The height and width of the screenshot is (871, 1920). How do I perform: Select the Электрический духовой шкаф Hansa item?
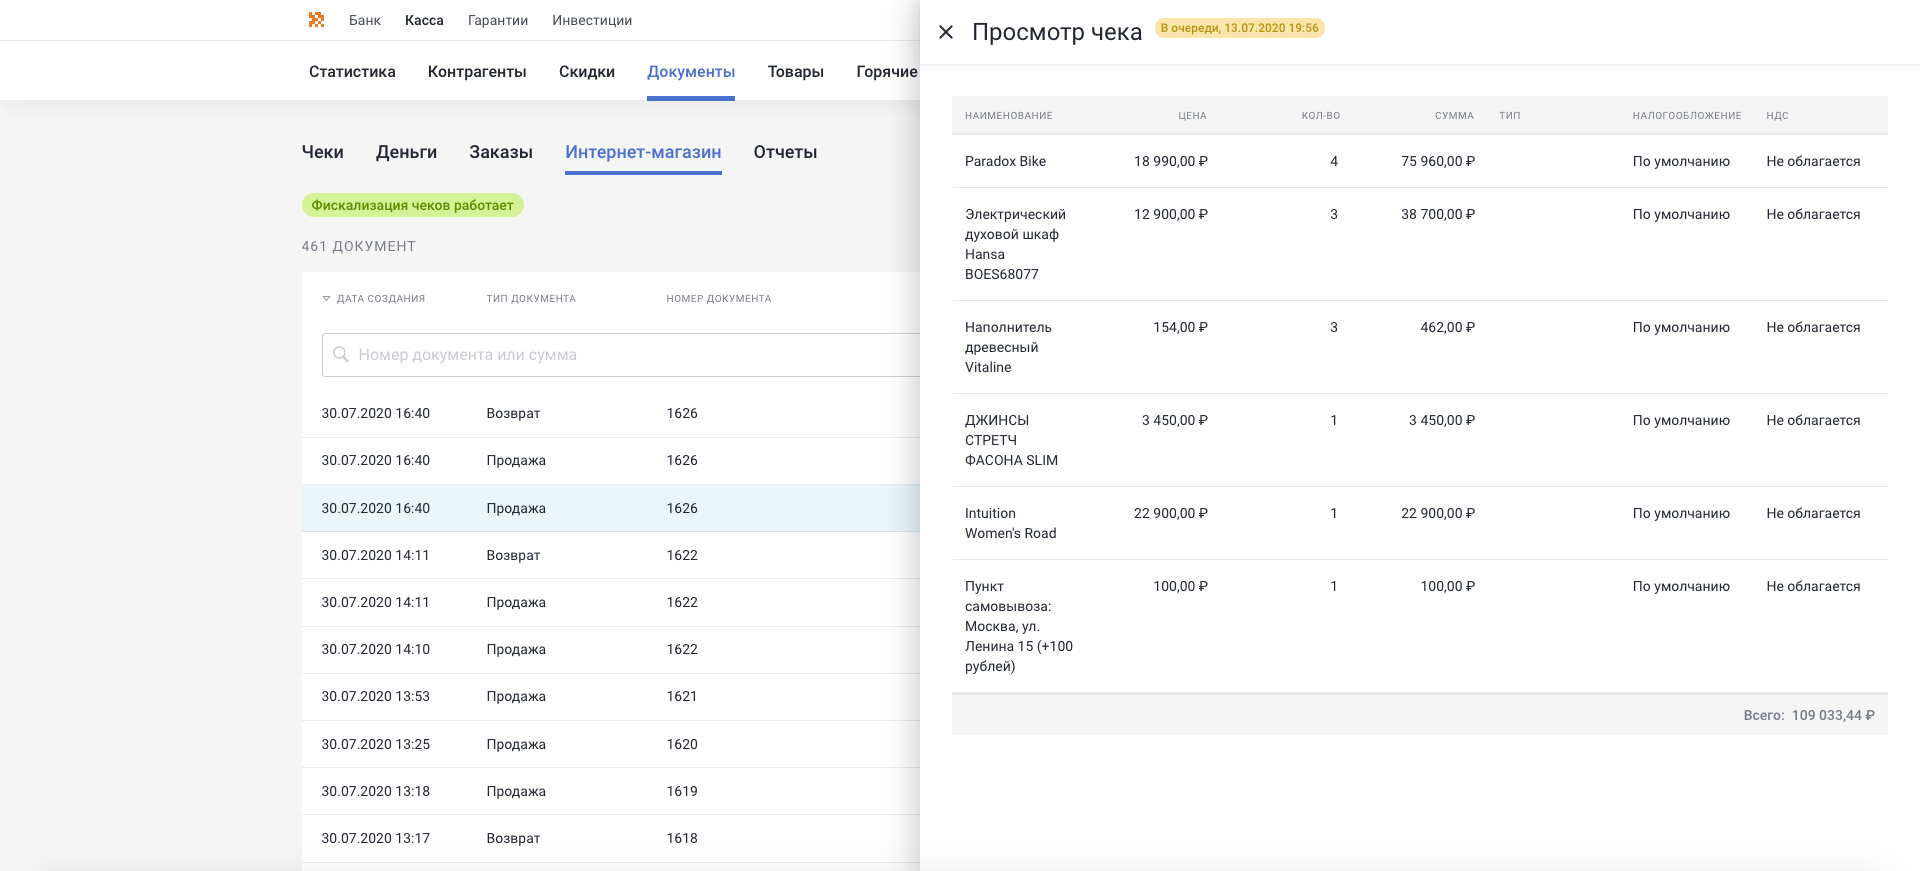pos(1015,245)
